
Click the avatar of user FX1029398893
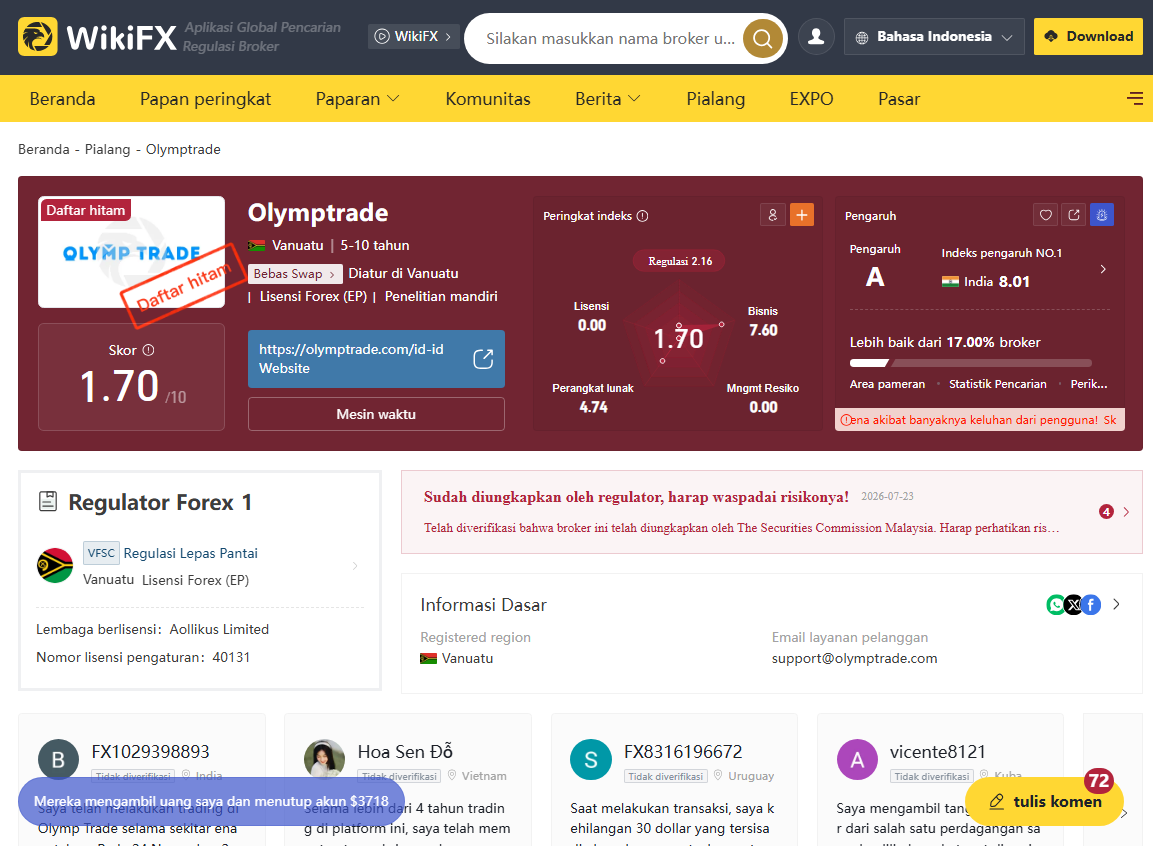pyautogui.click(x=58, y=760)
